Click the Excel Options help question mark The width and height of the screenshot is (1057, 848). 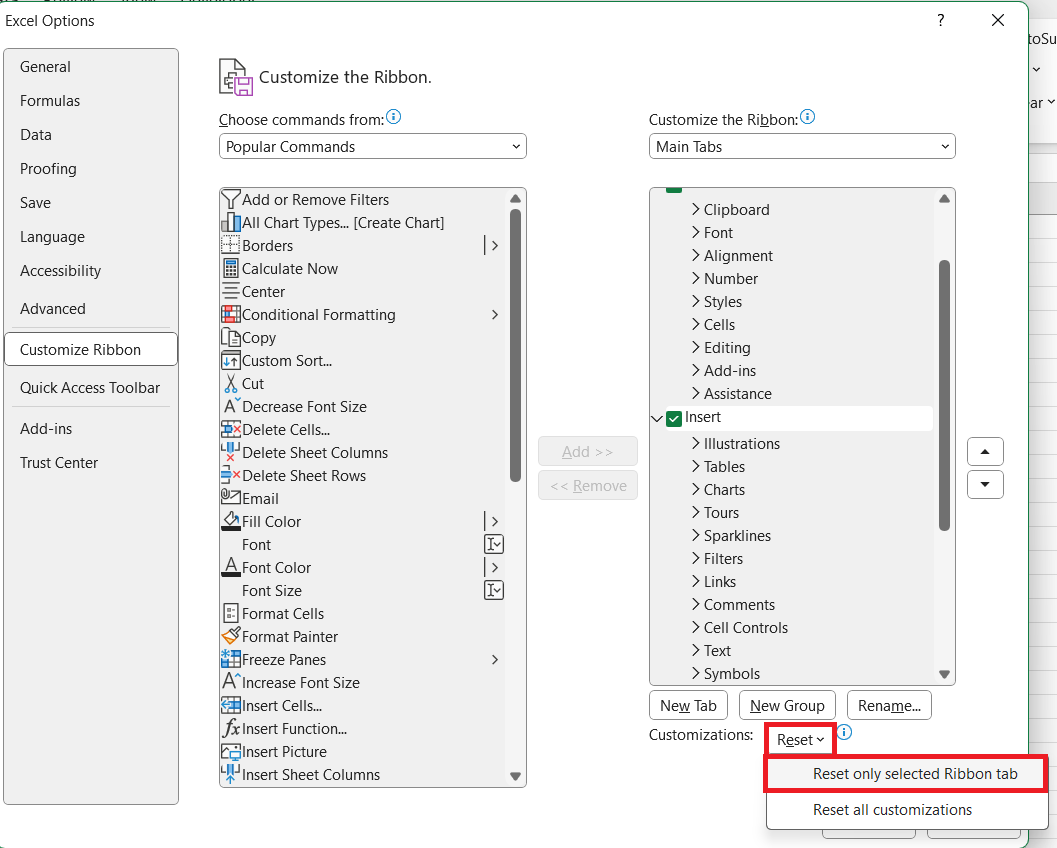click(x=940, y=20)
